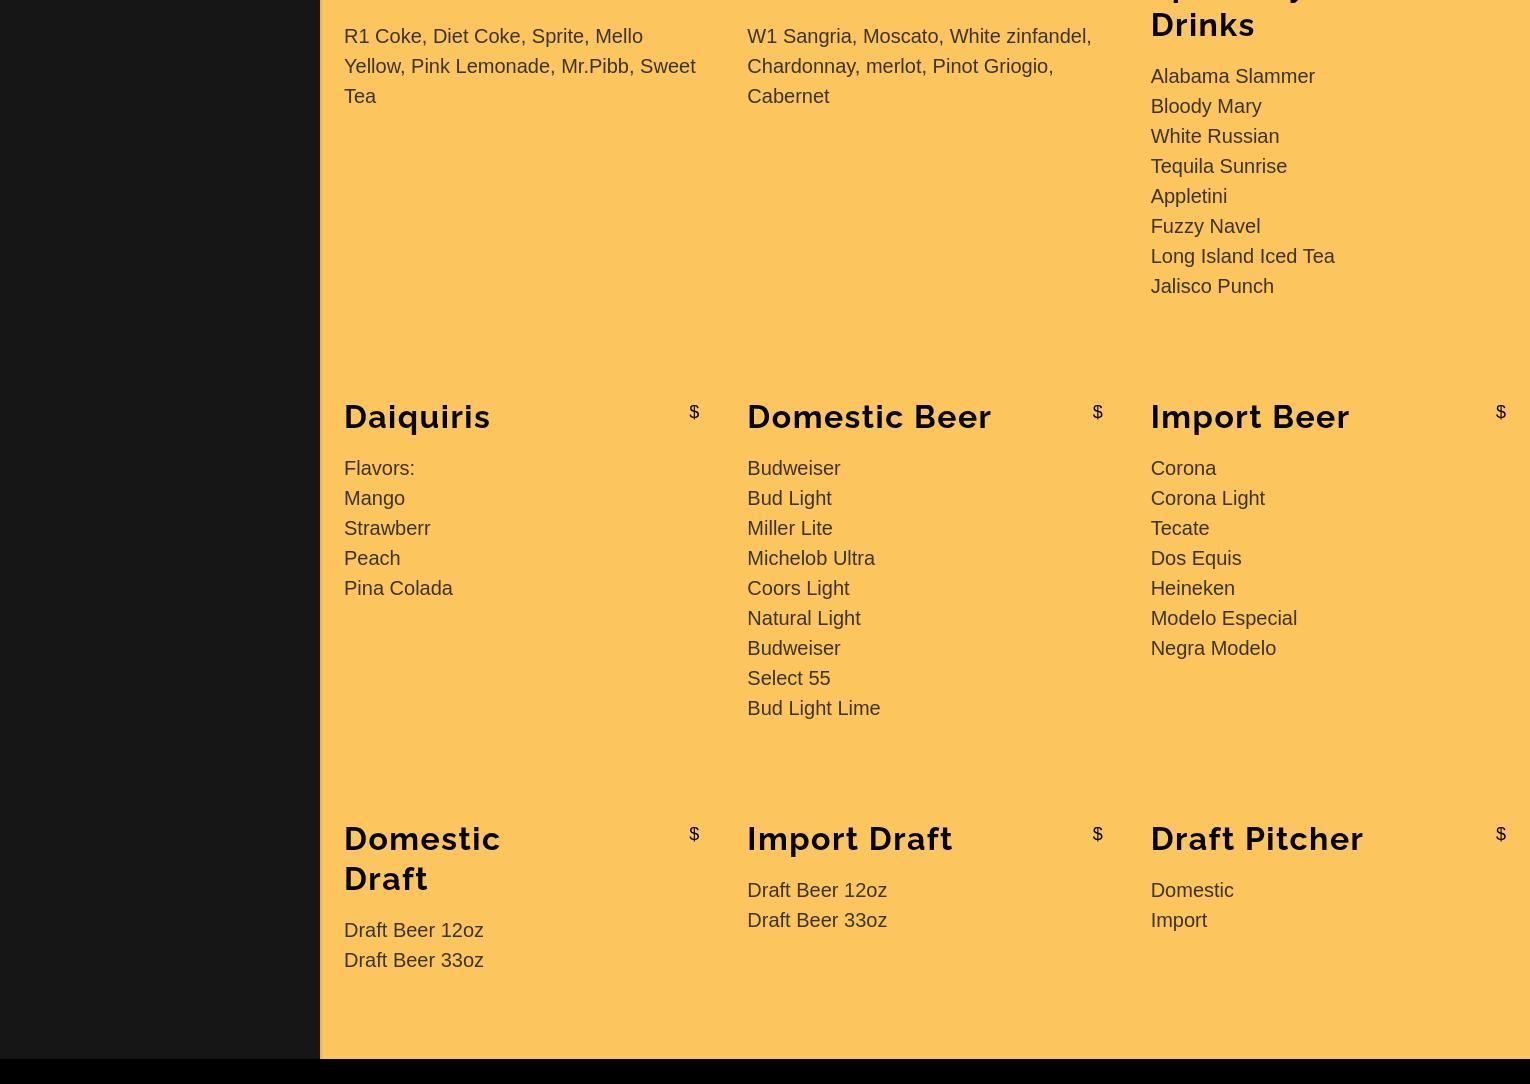Select 'Draft Beer 33oz' under Import Draft
This screenshot has width=1530, height=1084.
coord(817,920)
